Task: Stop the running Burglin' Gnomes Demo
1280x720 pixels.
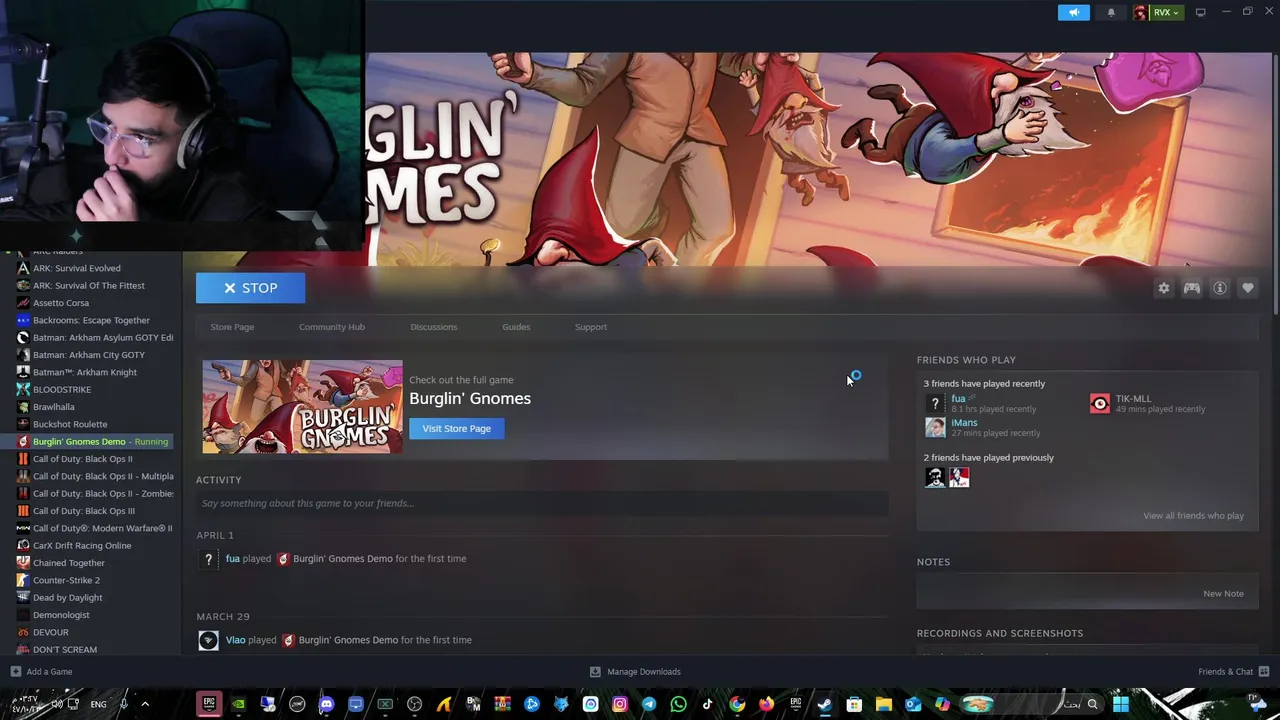Action: 250,288
